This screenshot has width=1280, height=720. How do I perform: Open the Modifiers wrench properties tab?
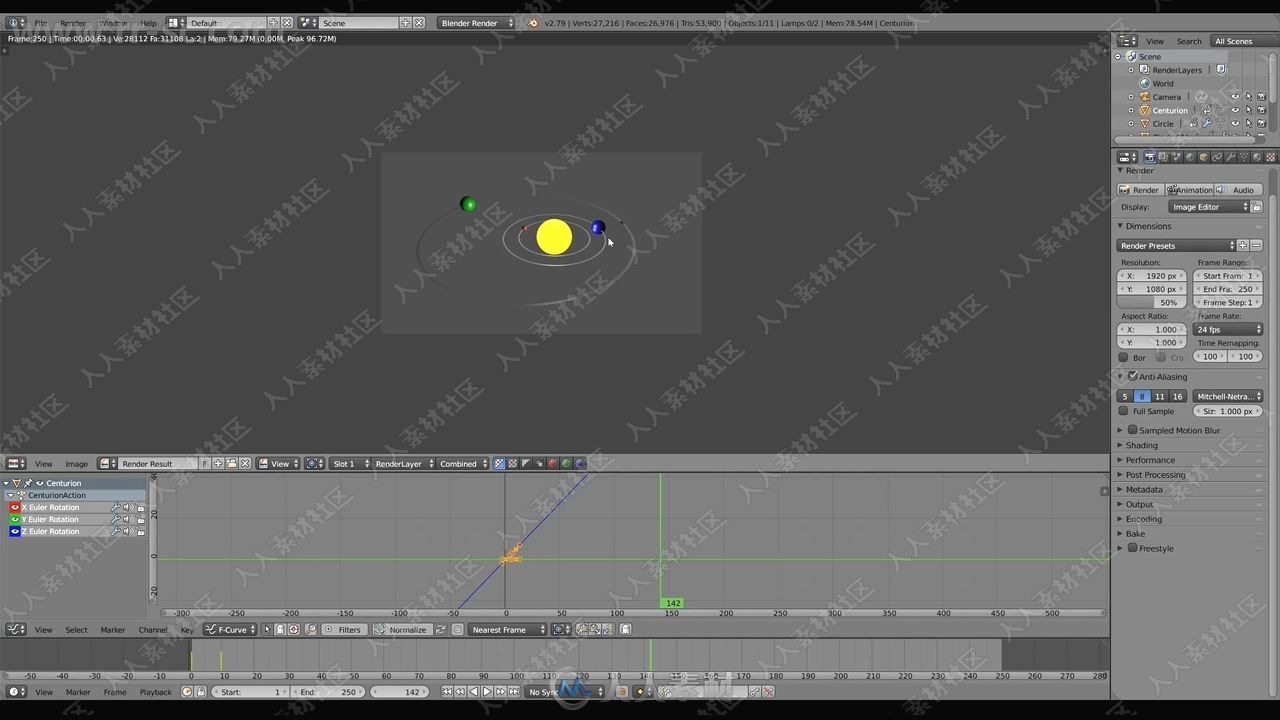(1231, 157)
